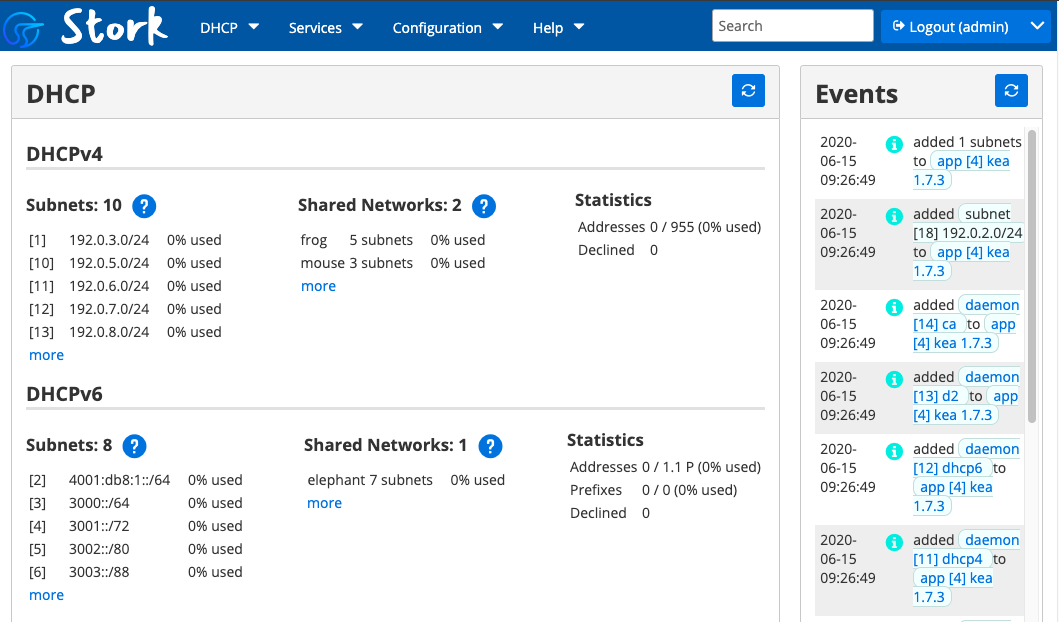Click the Logout (admin) button
1059x622 pixels.
[x=951, y=26]
